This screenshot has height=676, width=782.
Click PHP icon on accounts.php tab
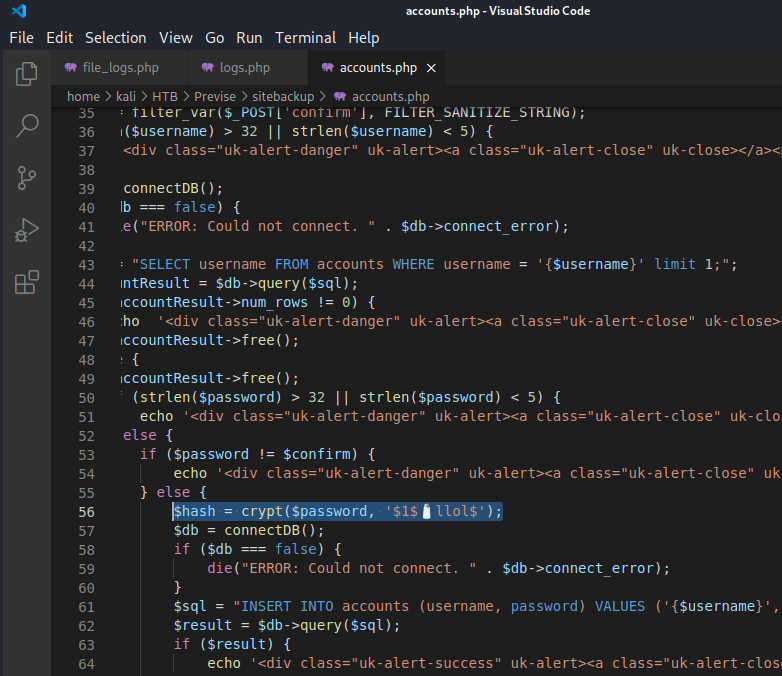(327, 68)
